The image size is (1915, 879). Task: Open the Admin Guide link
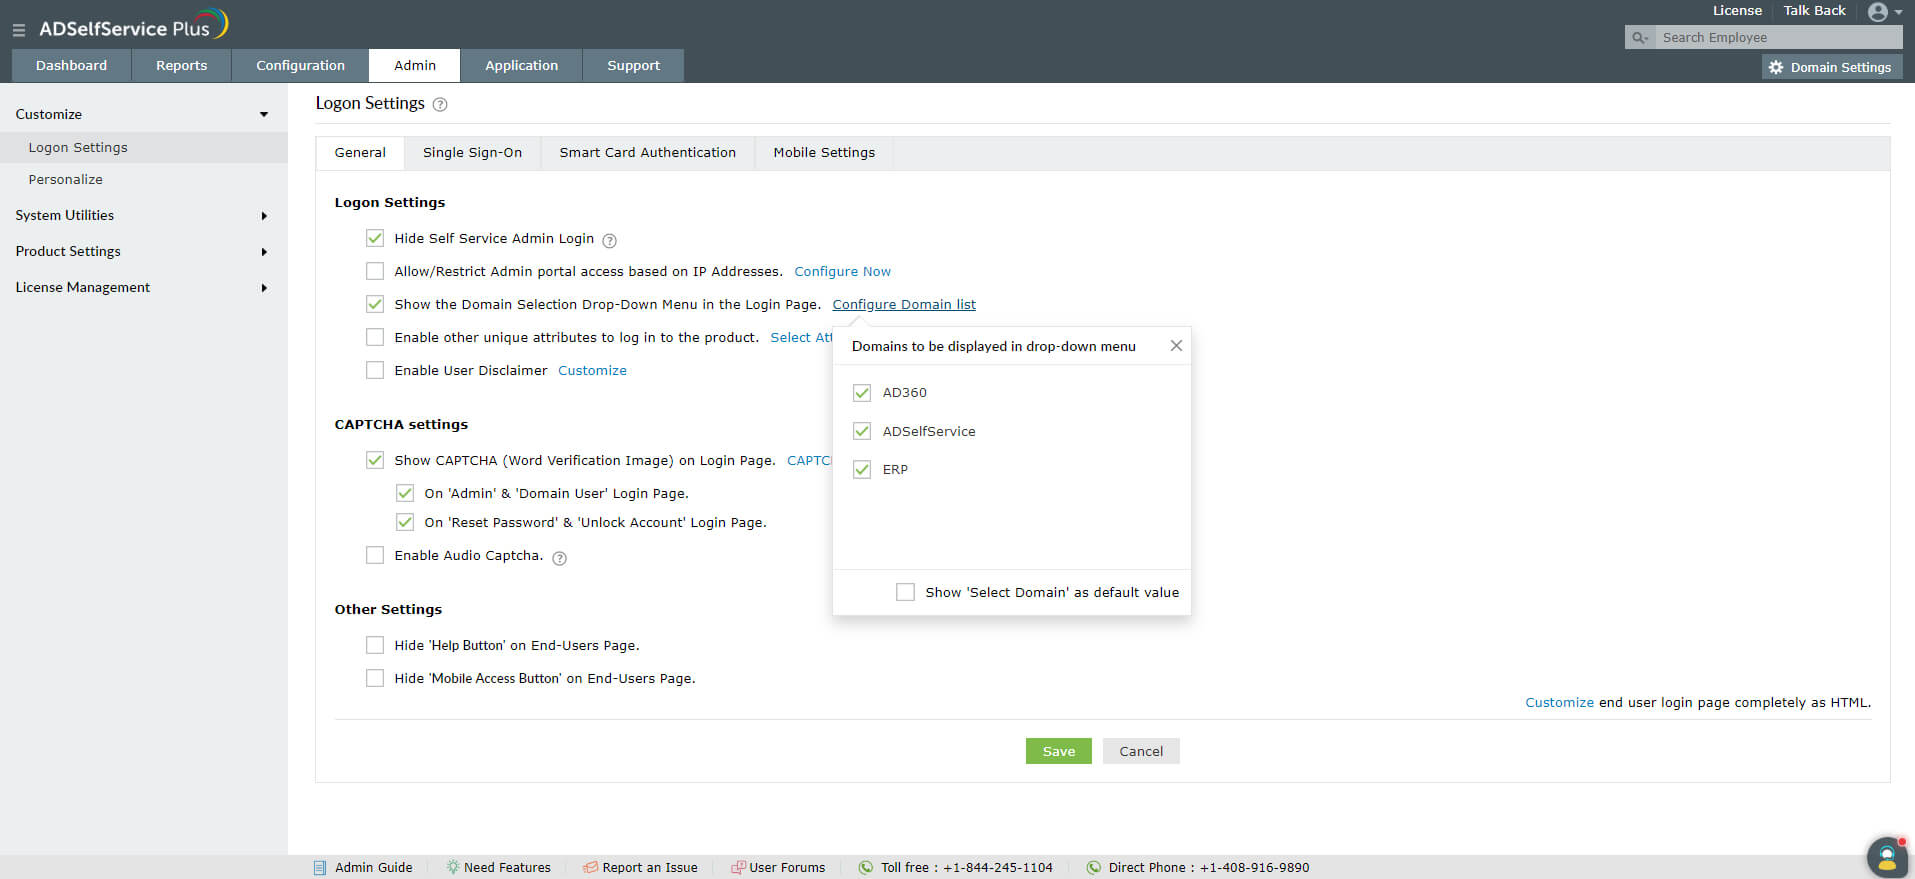[374, 867]
